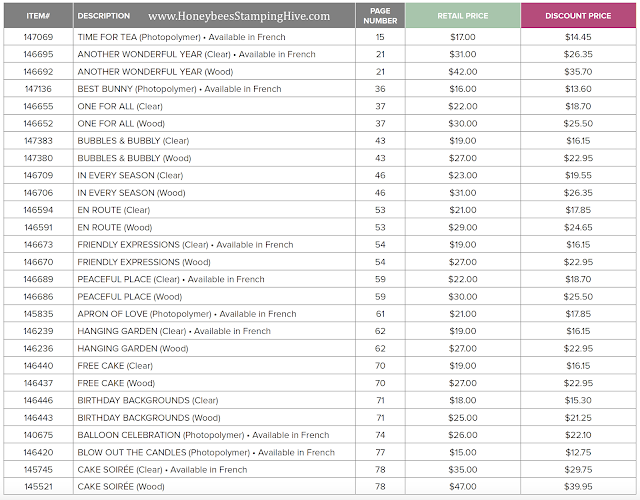Select item number 147069

38,37
